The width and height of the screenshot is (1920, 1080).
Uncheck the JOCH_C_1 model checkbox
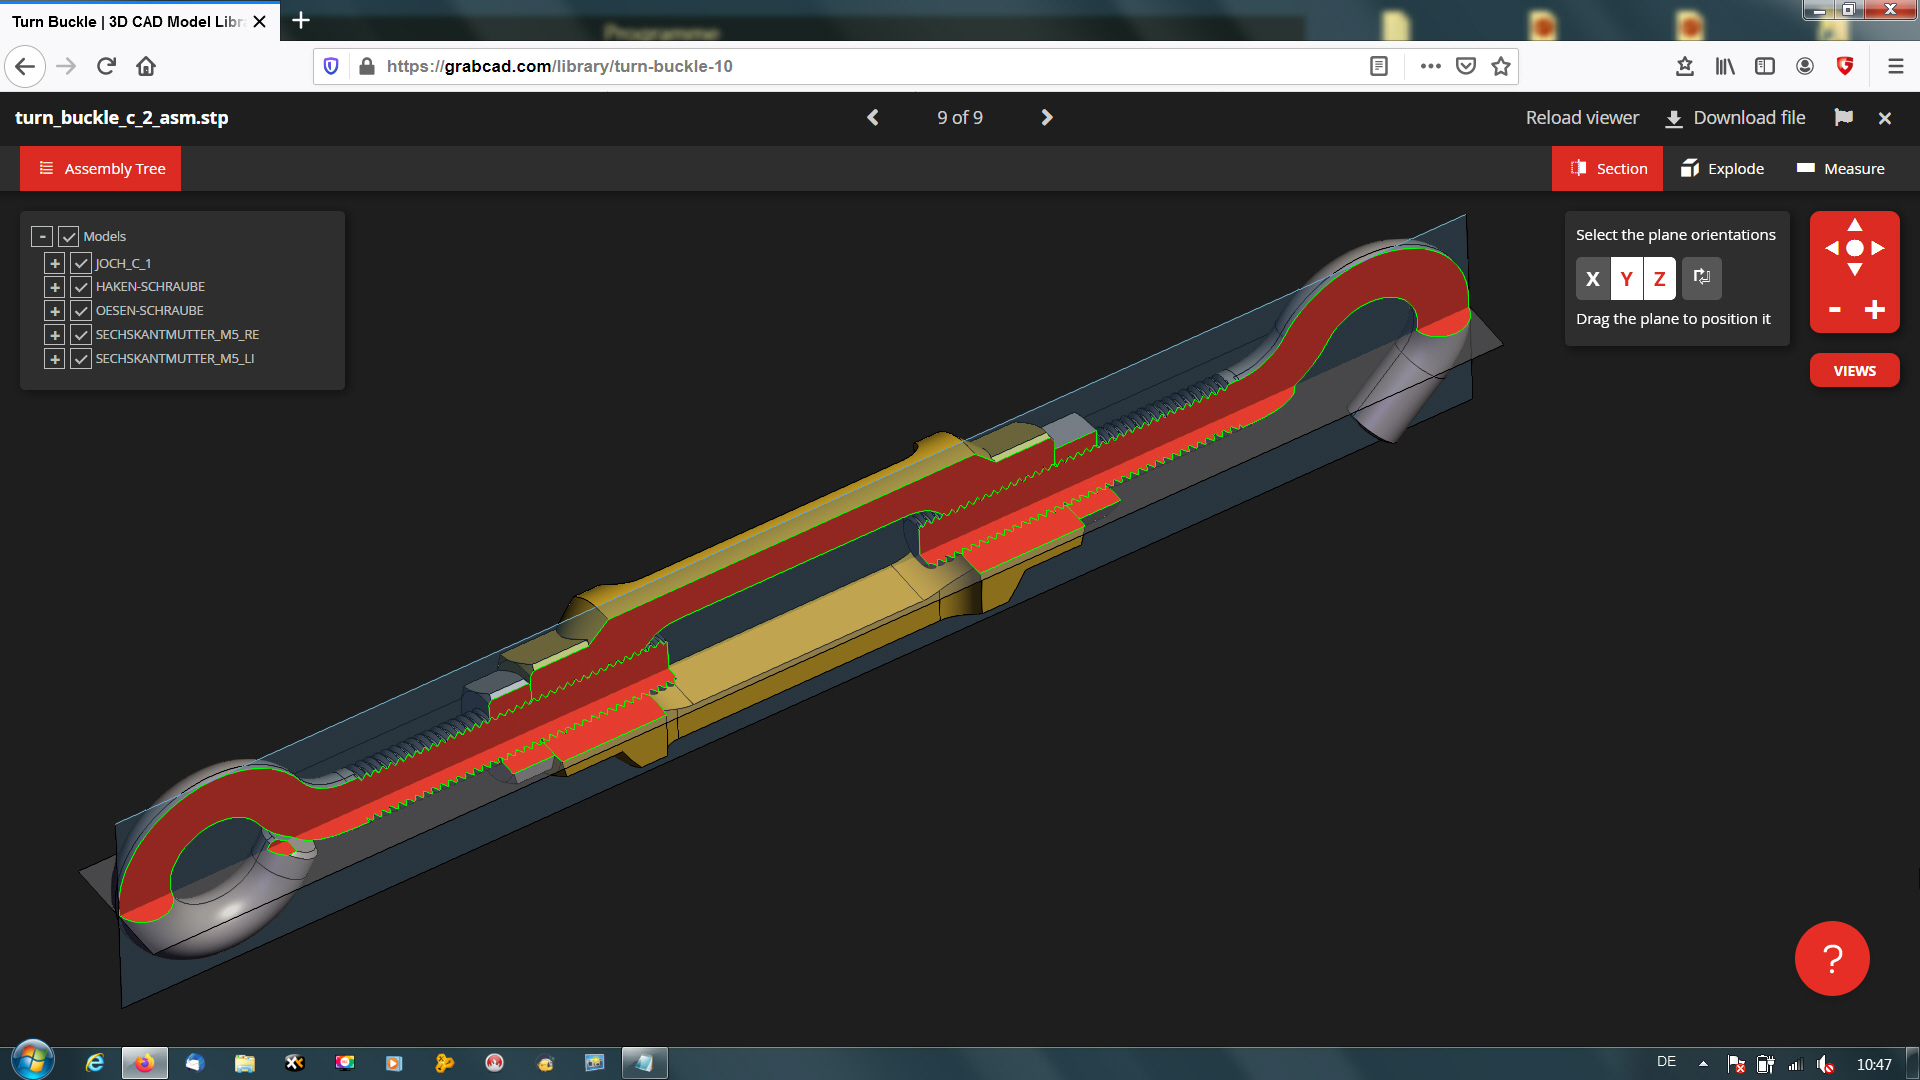81,263
